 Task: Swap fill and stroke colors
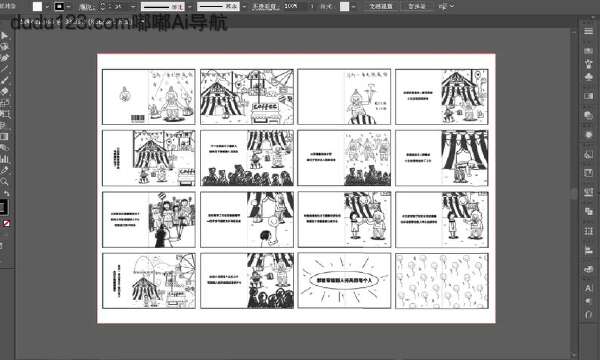pos(6,194)
